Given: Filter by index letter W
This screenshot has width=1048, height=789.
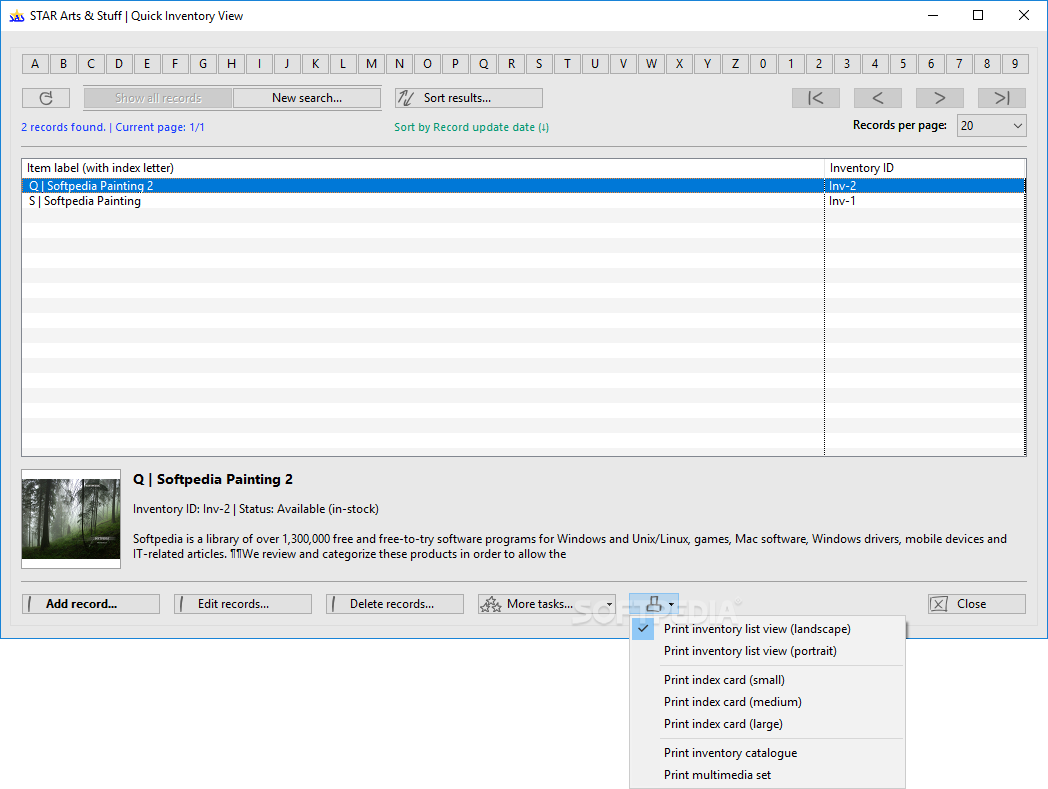Looking at the screenshot, I should click(651, 64).
